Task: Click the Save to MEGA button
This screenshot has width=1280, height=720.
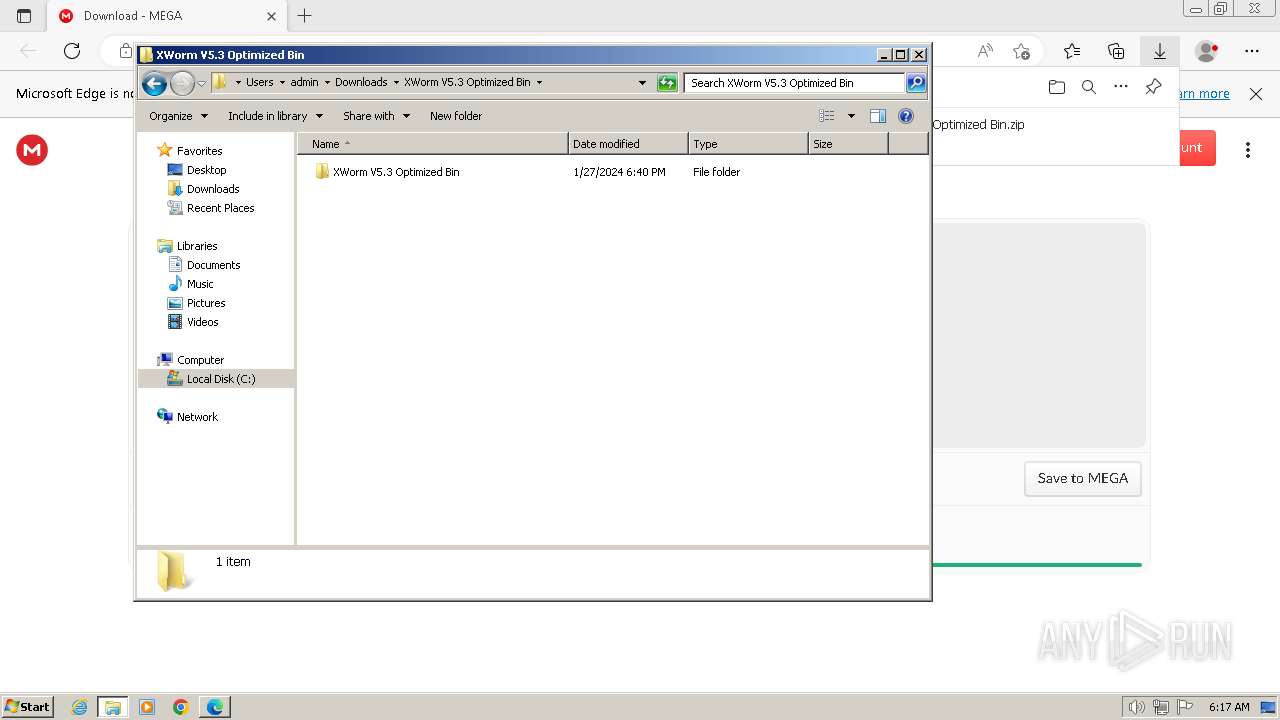Action: (x=1083, y=478)
